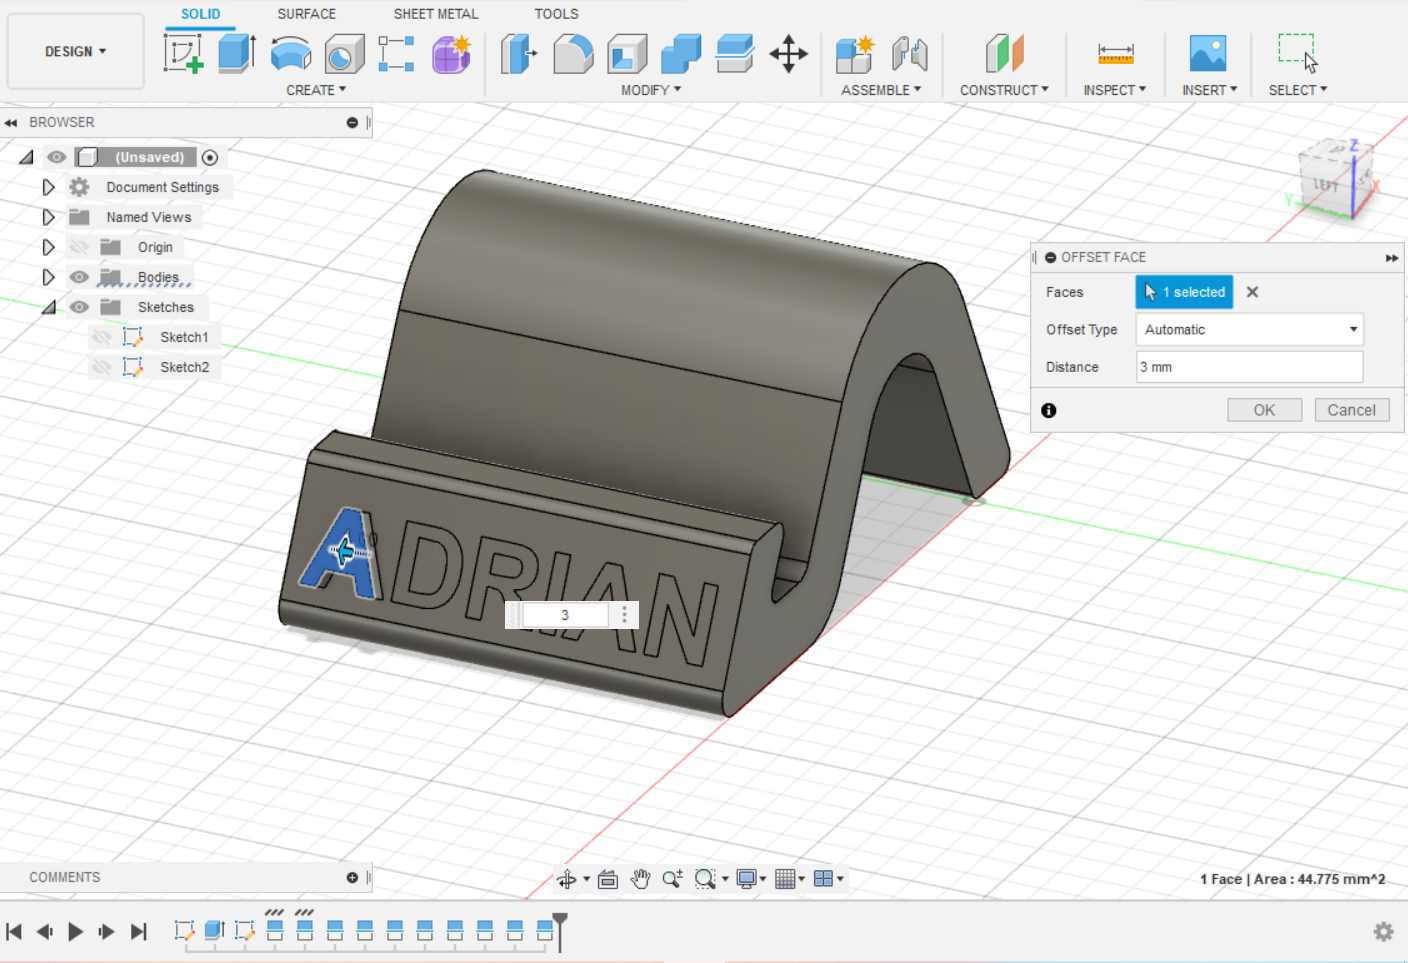
Task: Hide the Sketches folder
Action: coord(79,307)
